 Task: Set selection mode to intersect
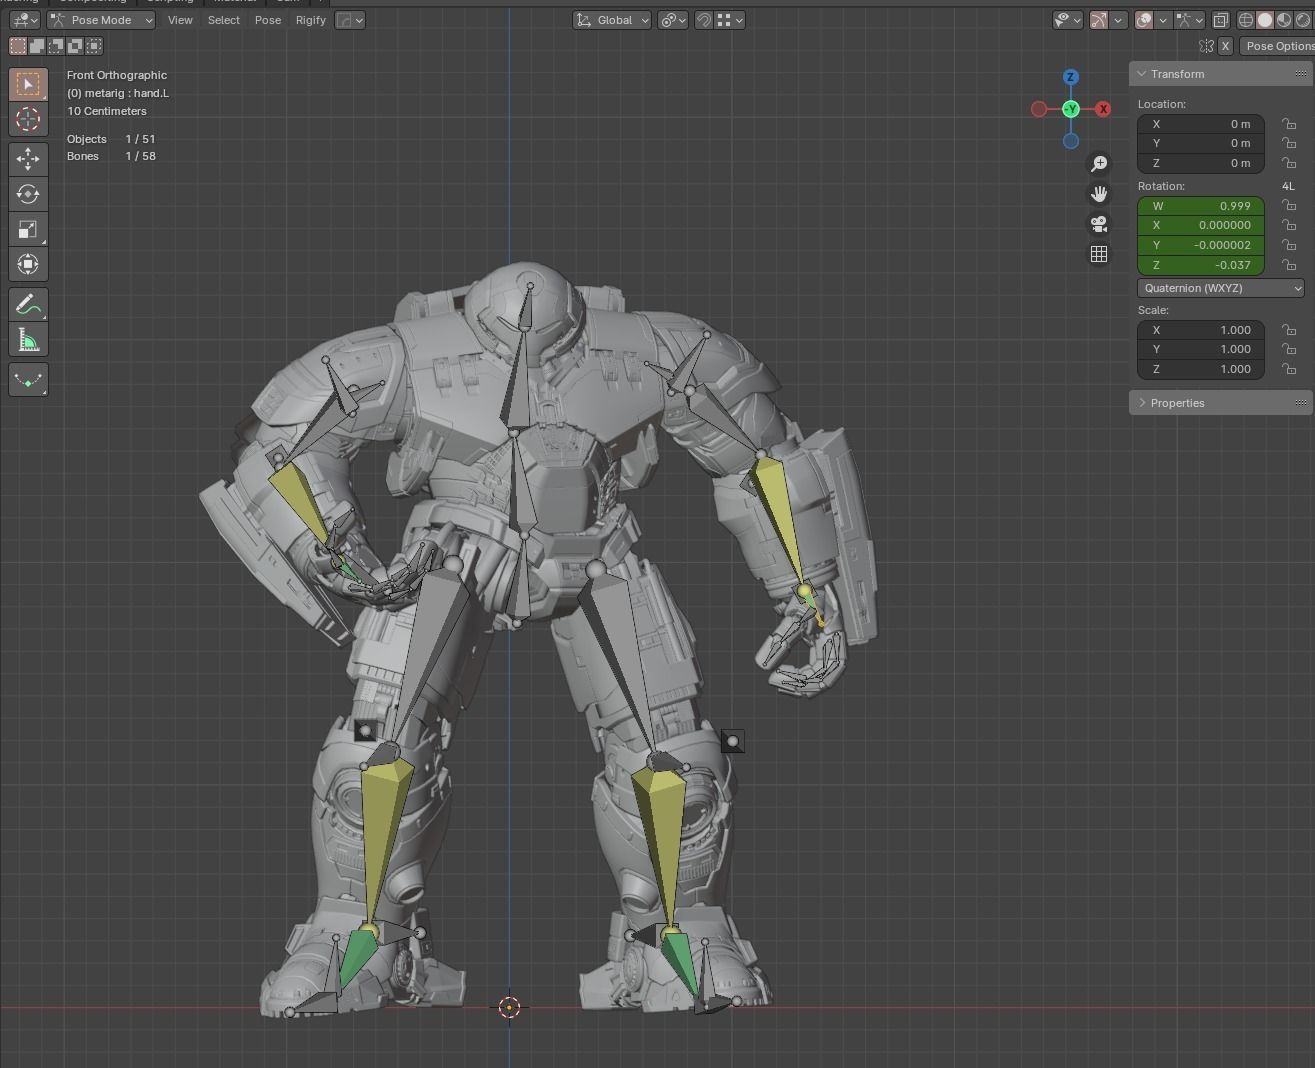(94, 46)
